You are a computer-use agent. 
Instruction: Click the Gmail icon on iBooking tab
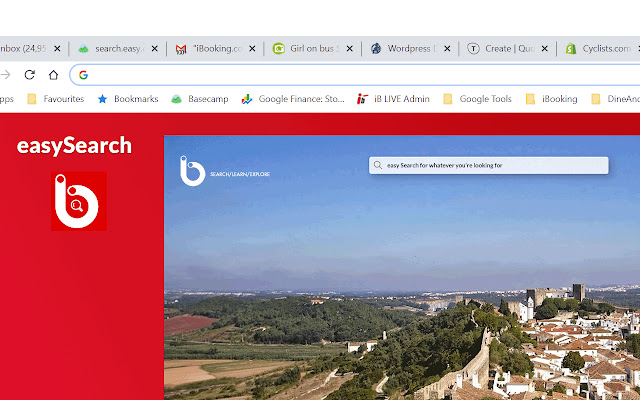click(x=181, y=49)
